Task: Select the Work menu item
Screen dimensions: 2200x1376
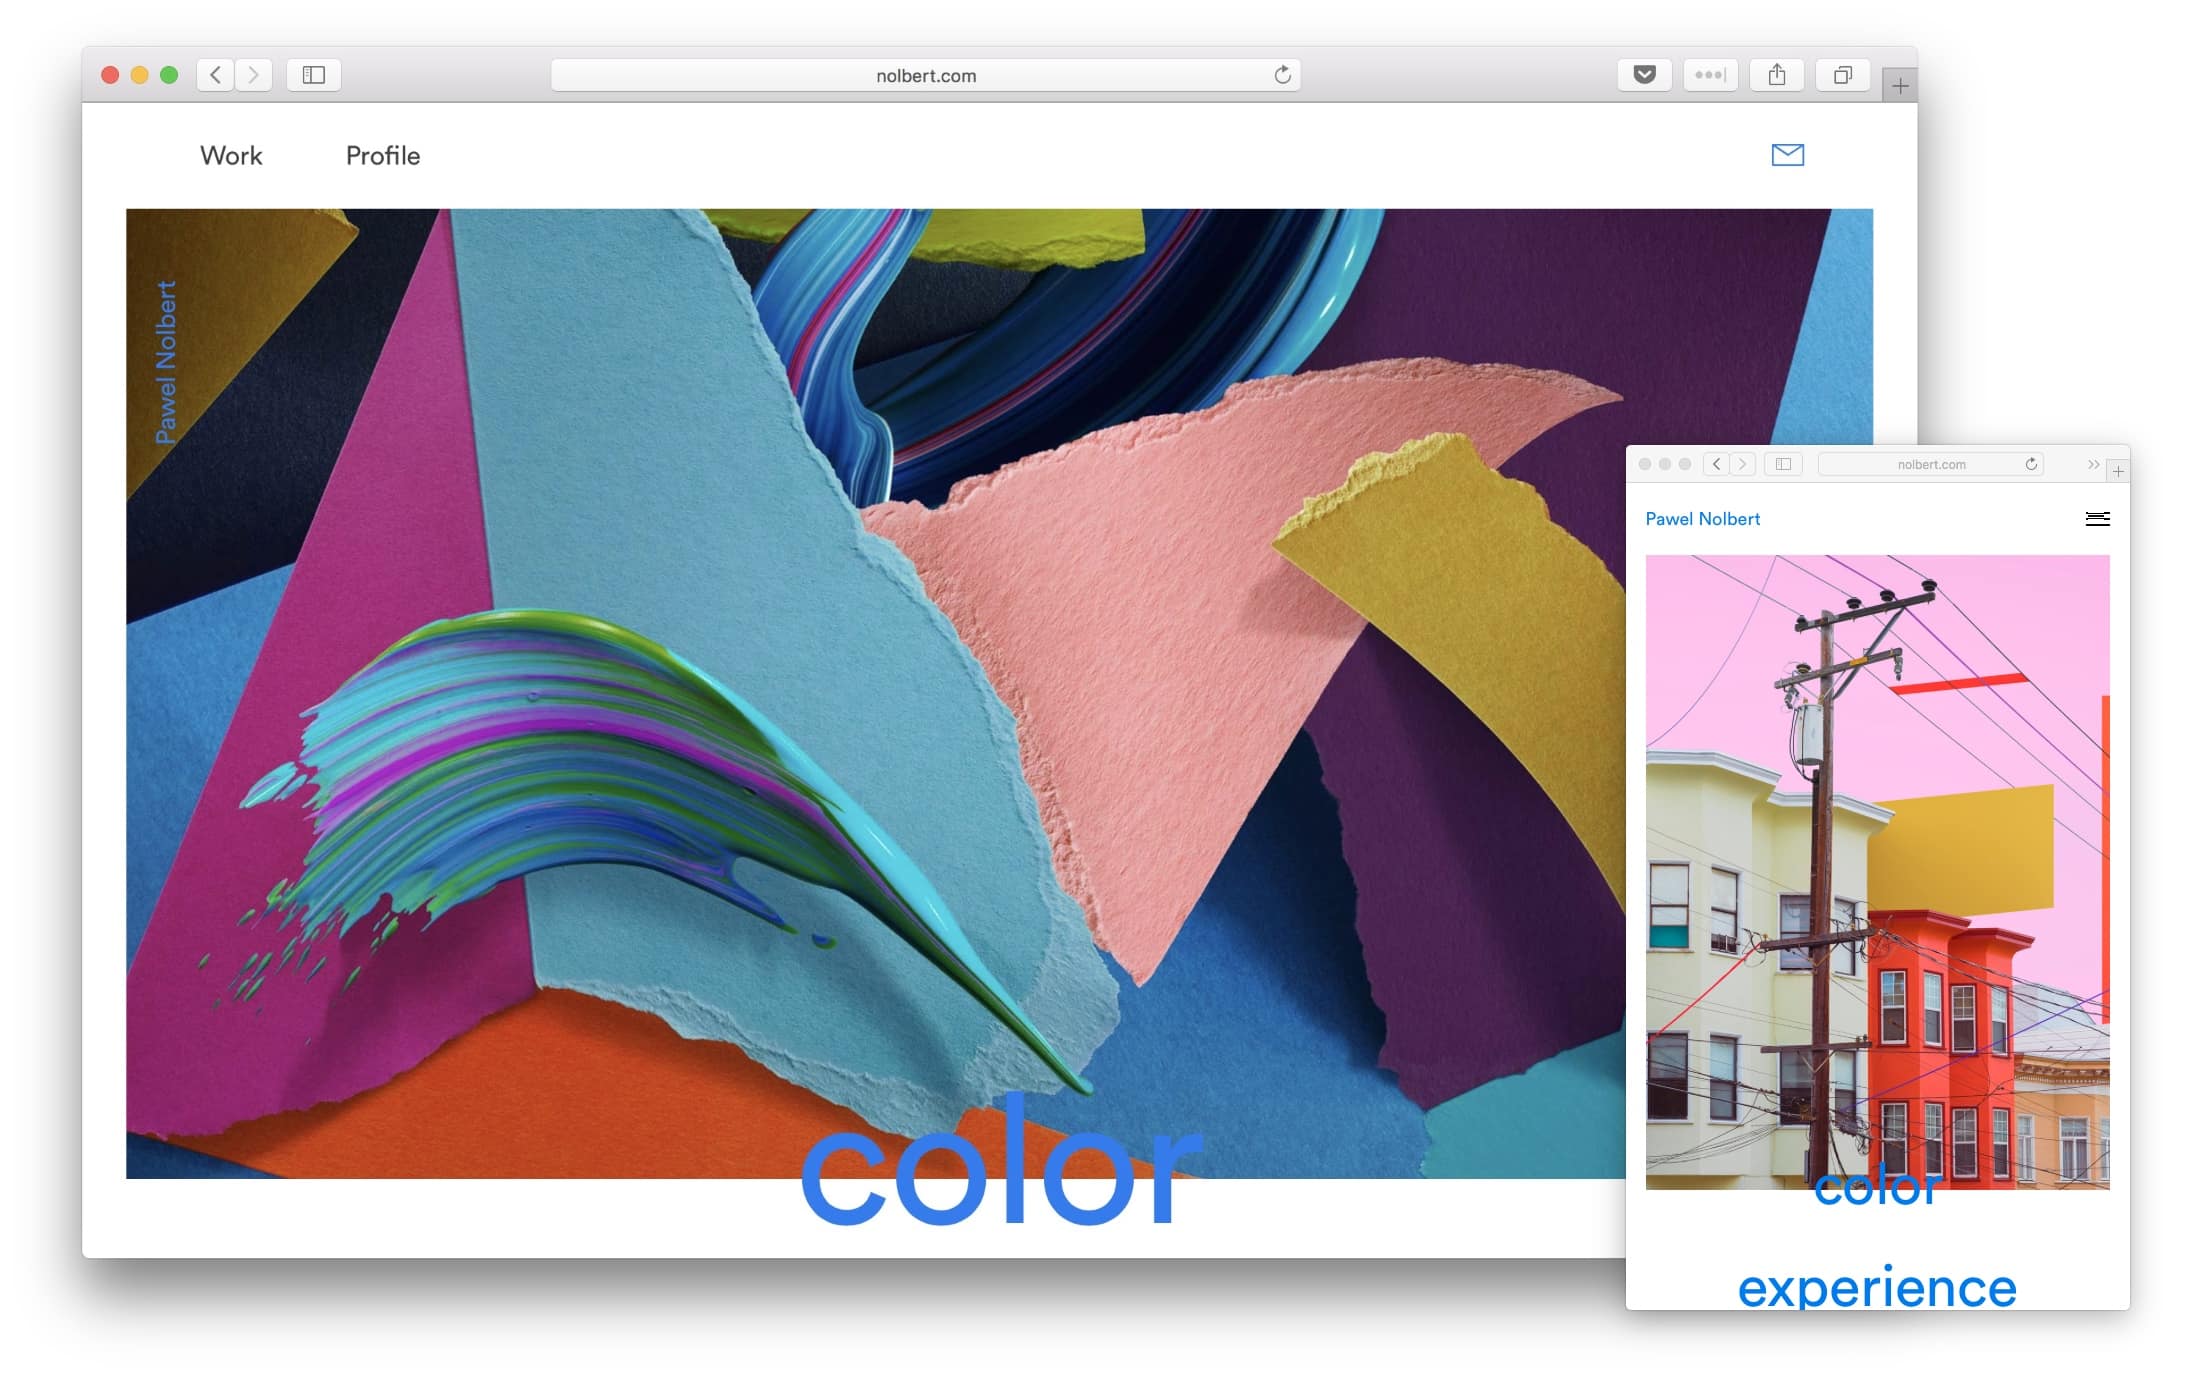Action: tap(230, 155)
